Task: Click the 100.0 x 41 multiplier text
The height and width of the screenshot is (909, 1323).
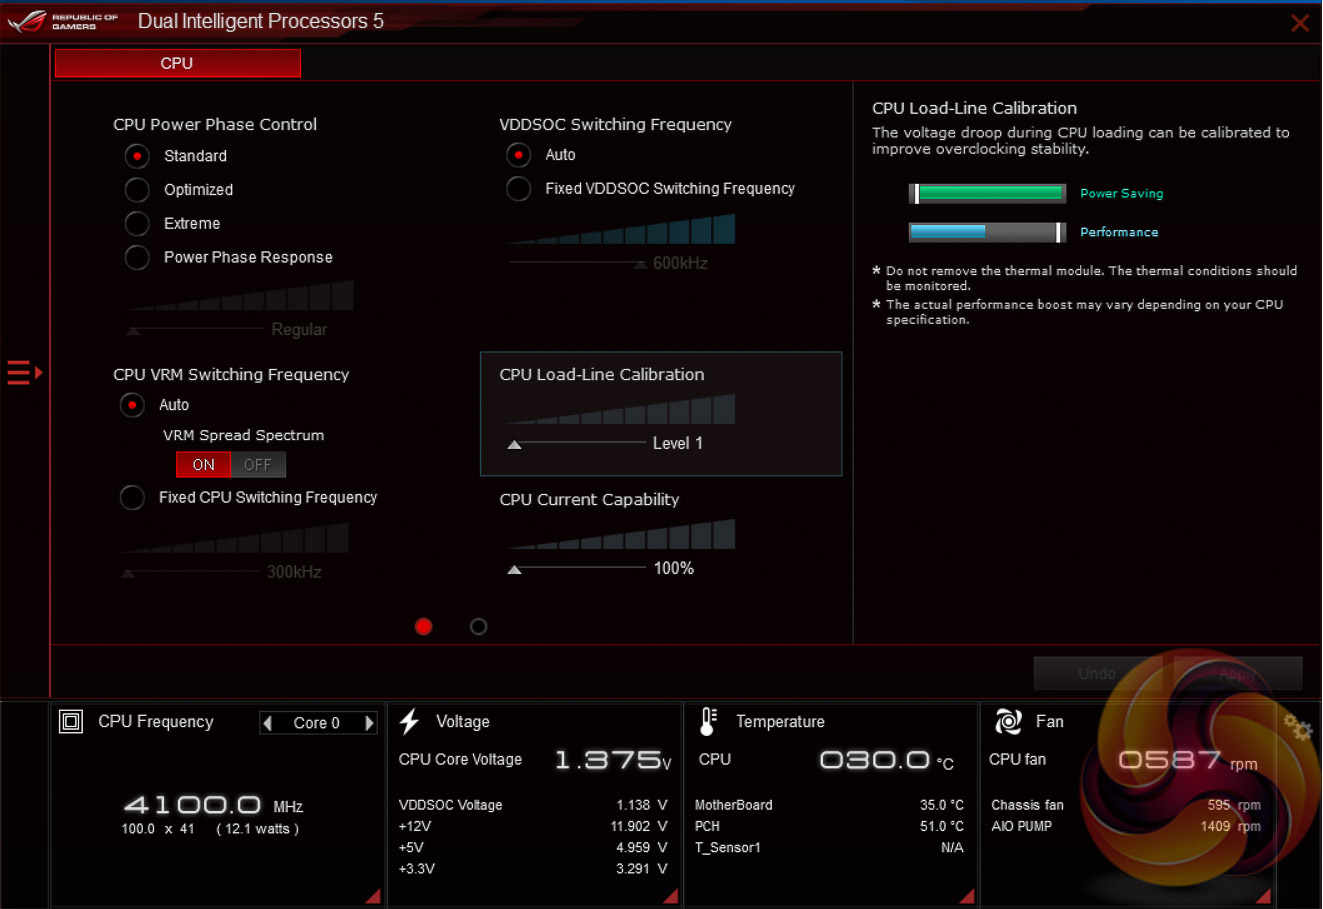Action: (158, 829)
